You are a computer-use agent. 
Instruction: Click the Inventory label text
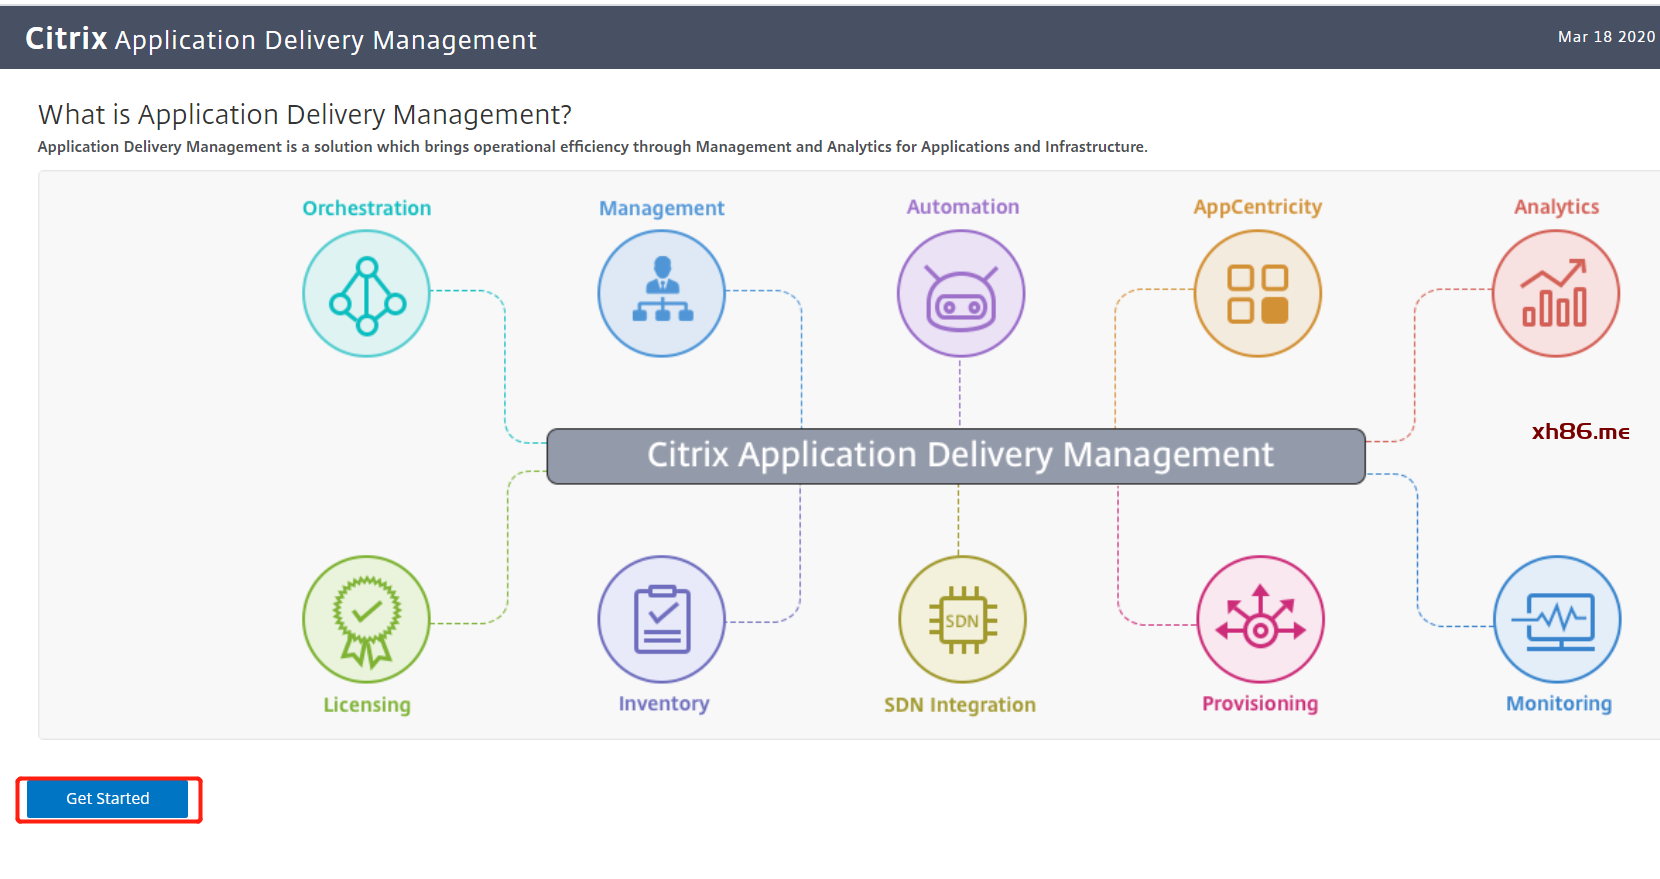pyautogui.click(x=664, y=704)
